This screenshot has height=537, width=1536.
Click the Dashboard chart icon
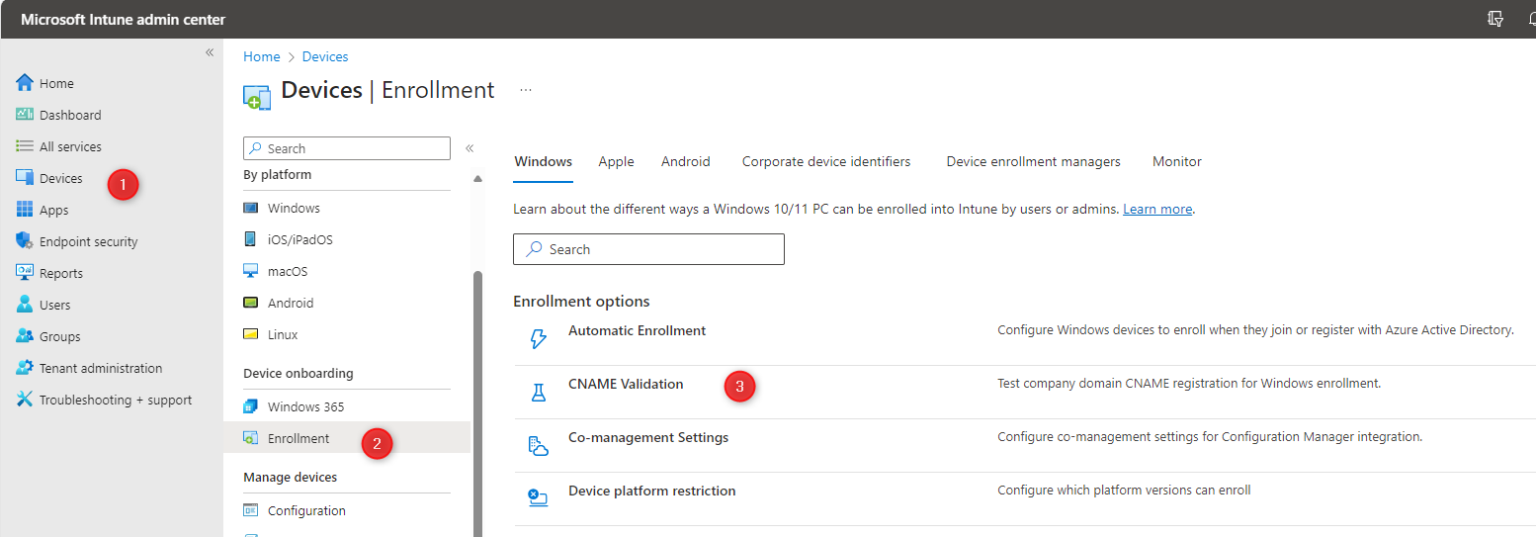(25, 115)
